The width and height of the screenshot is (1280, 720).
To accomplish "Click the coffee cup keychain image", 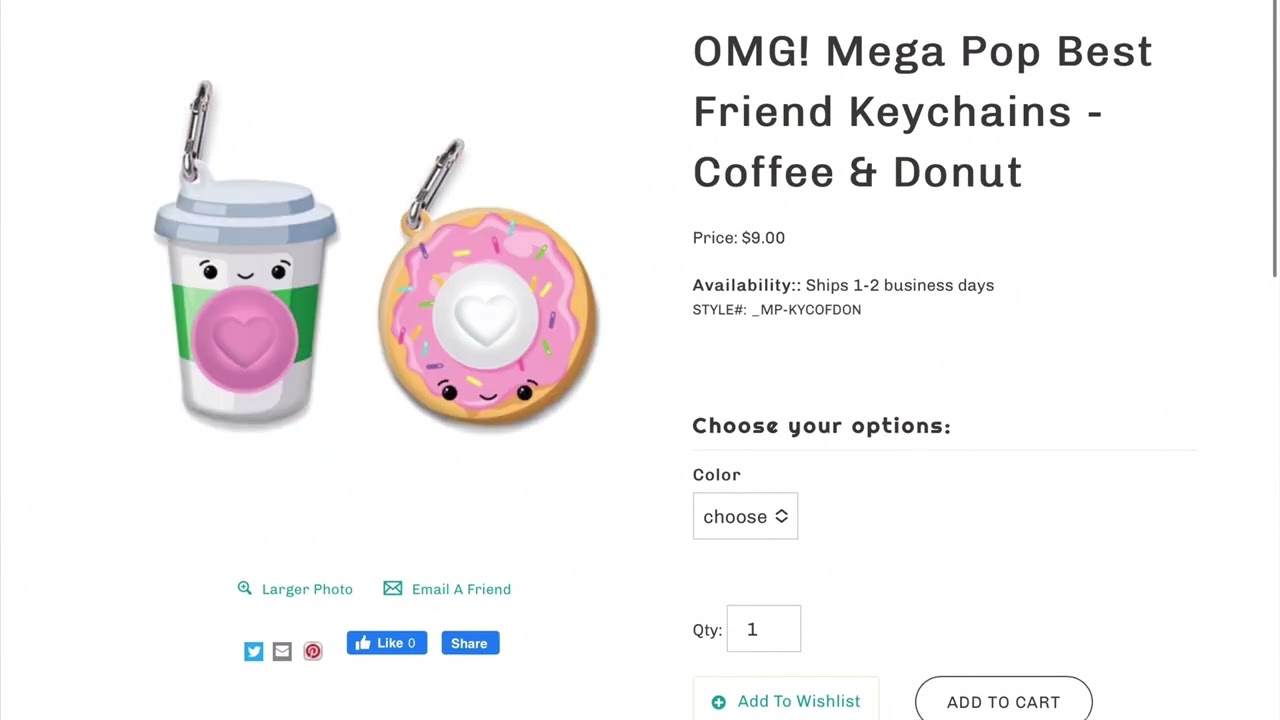I will [245, 300].
